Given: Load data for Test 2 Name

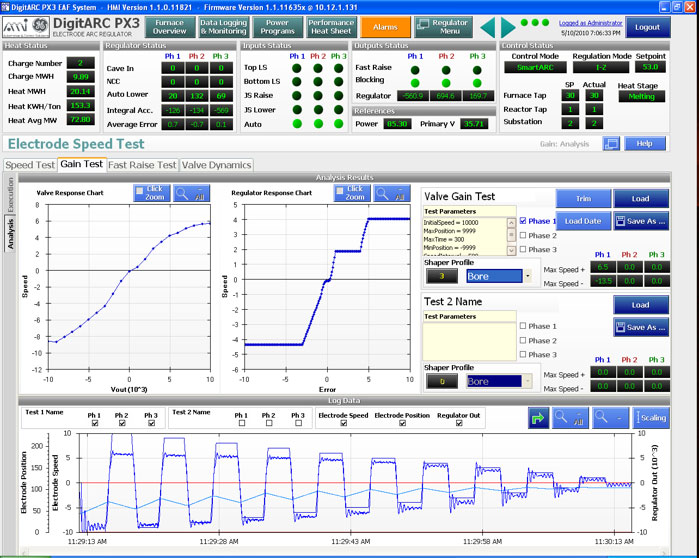Looking at the screenshot, I should pos(641,305).
